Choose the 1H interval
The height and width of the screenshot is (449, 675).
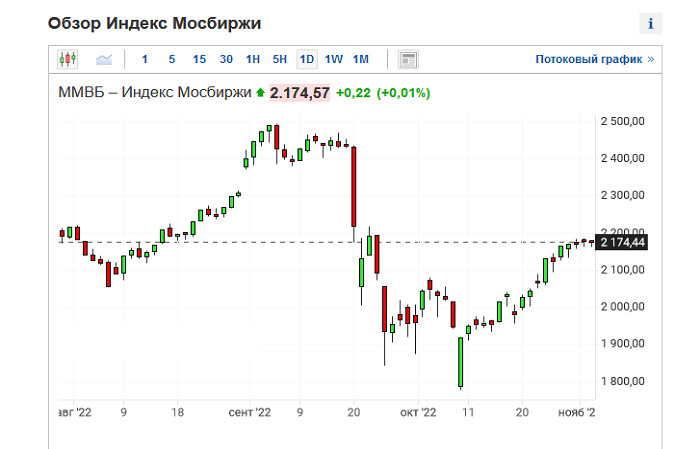[x=253, y=59]
